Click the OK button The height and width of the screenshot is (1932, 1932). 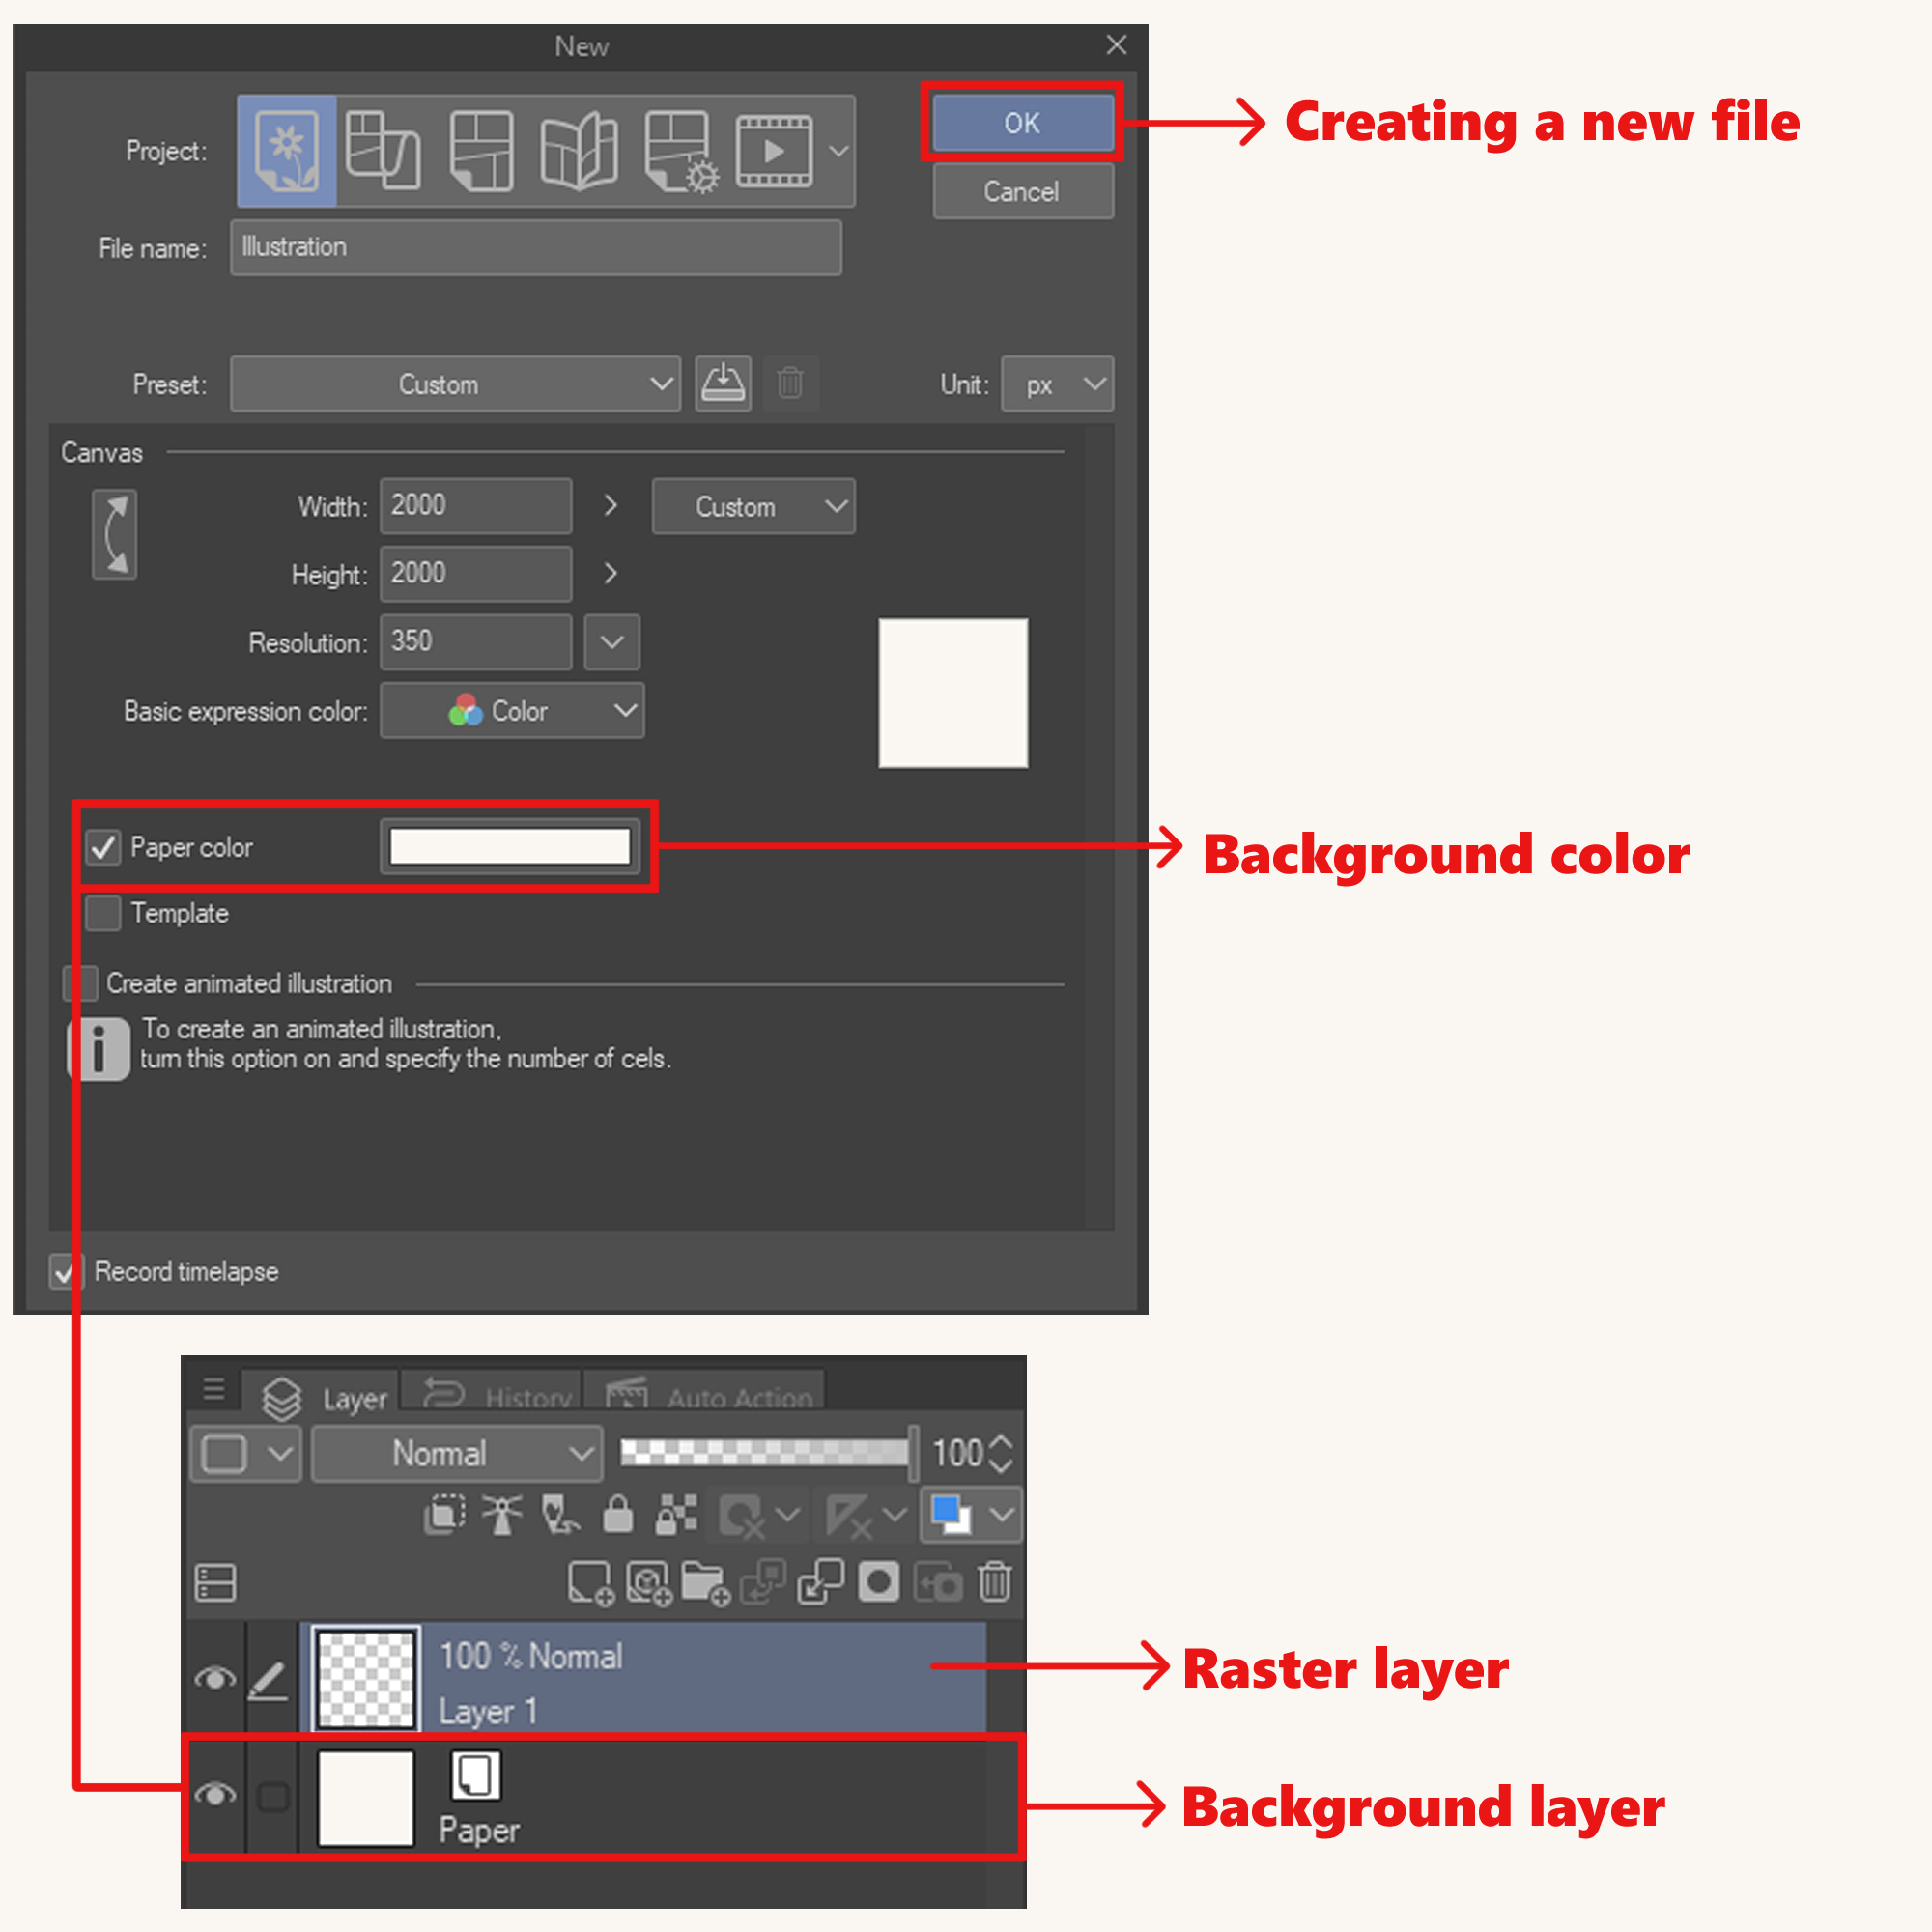[1022, 123]
